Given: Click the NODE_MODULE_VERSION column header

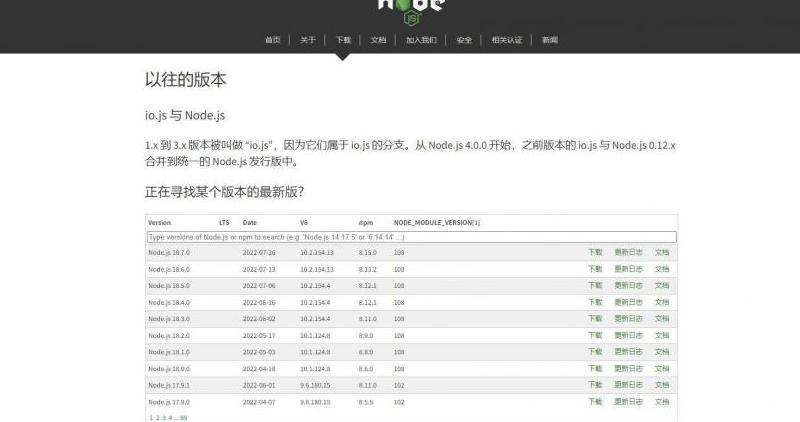Looking at the screenshot, I should [x=437, y=222].
